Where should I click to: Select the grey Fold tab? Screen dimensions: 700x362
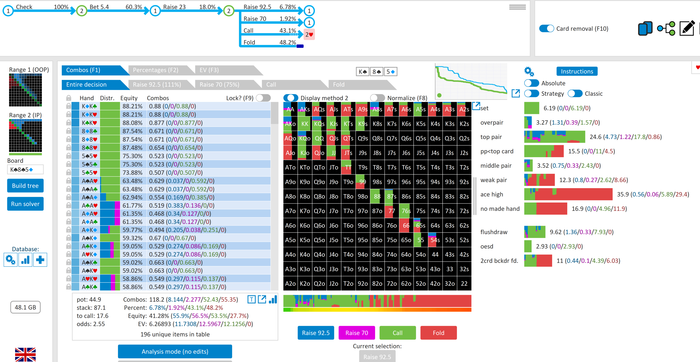[362, 85]
